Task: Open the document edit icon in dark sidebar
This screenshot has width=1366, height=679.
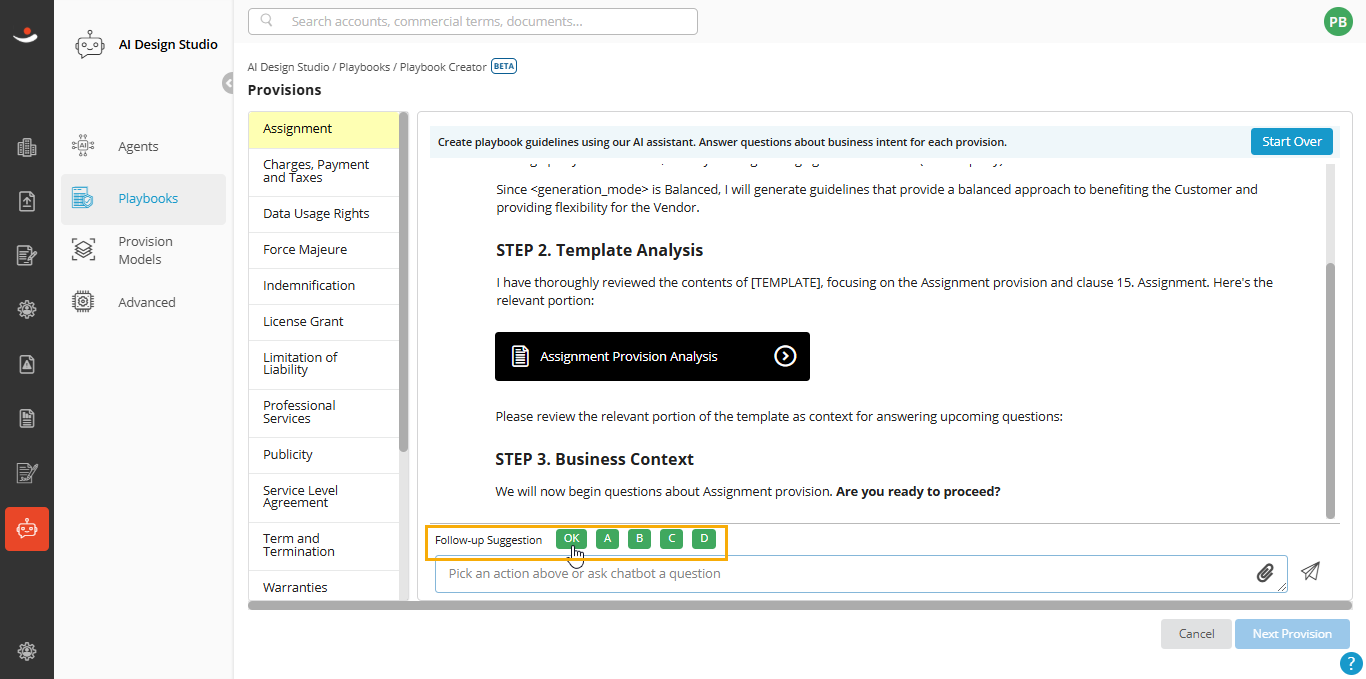Action: [27, 255]
